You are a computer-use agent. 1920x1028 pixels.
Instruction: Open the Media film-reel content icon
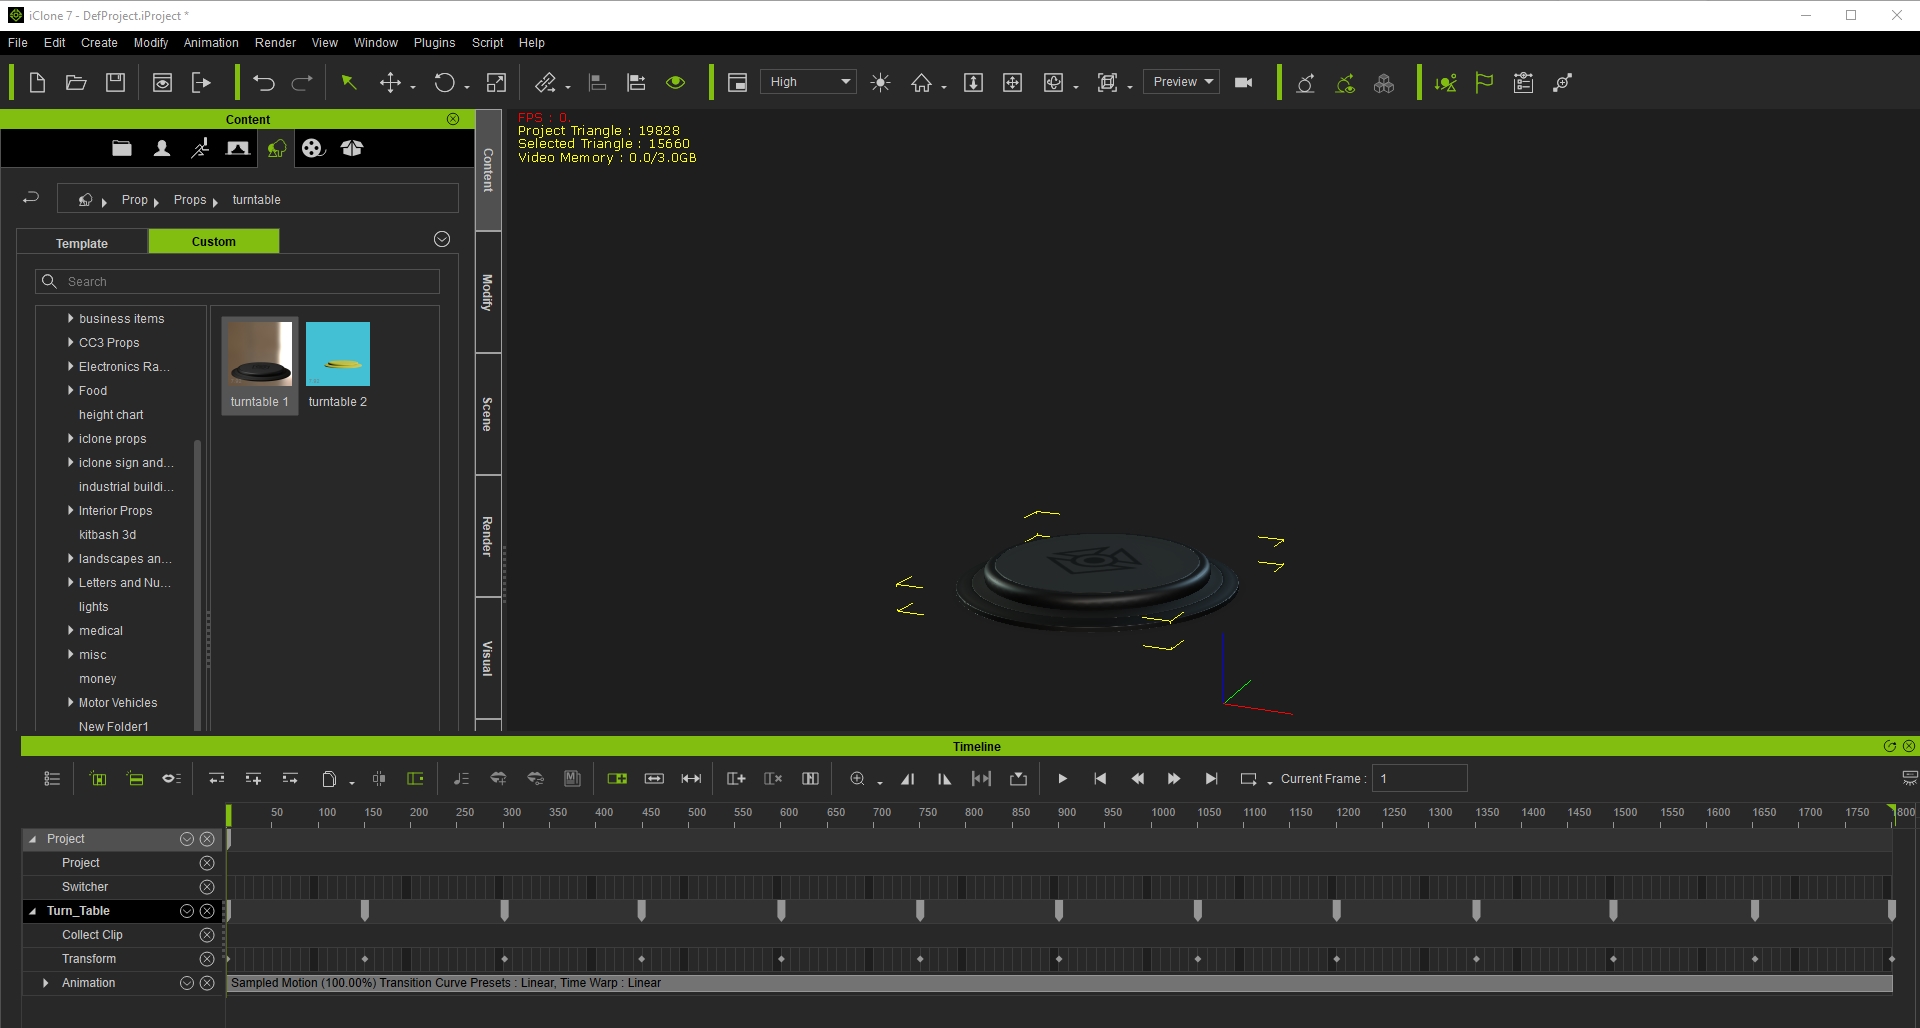313,148
